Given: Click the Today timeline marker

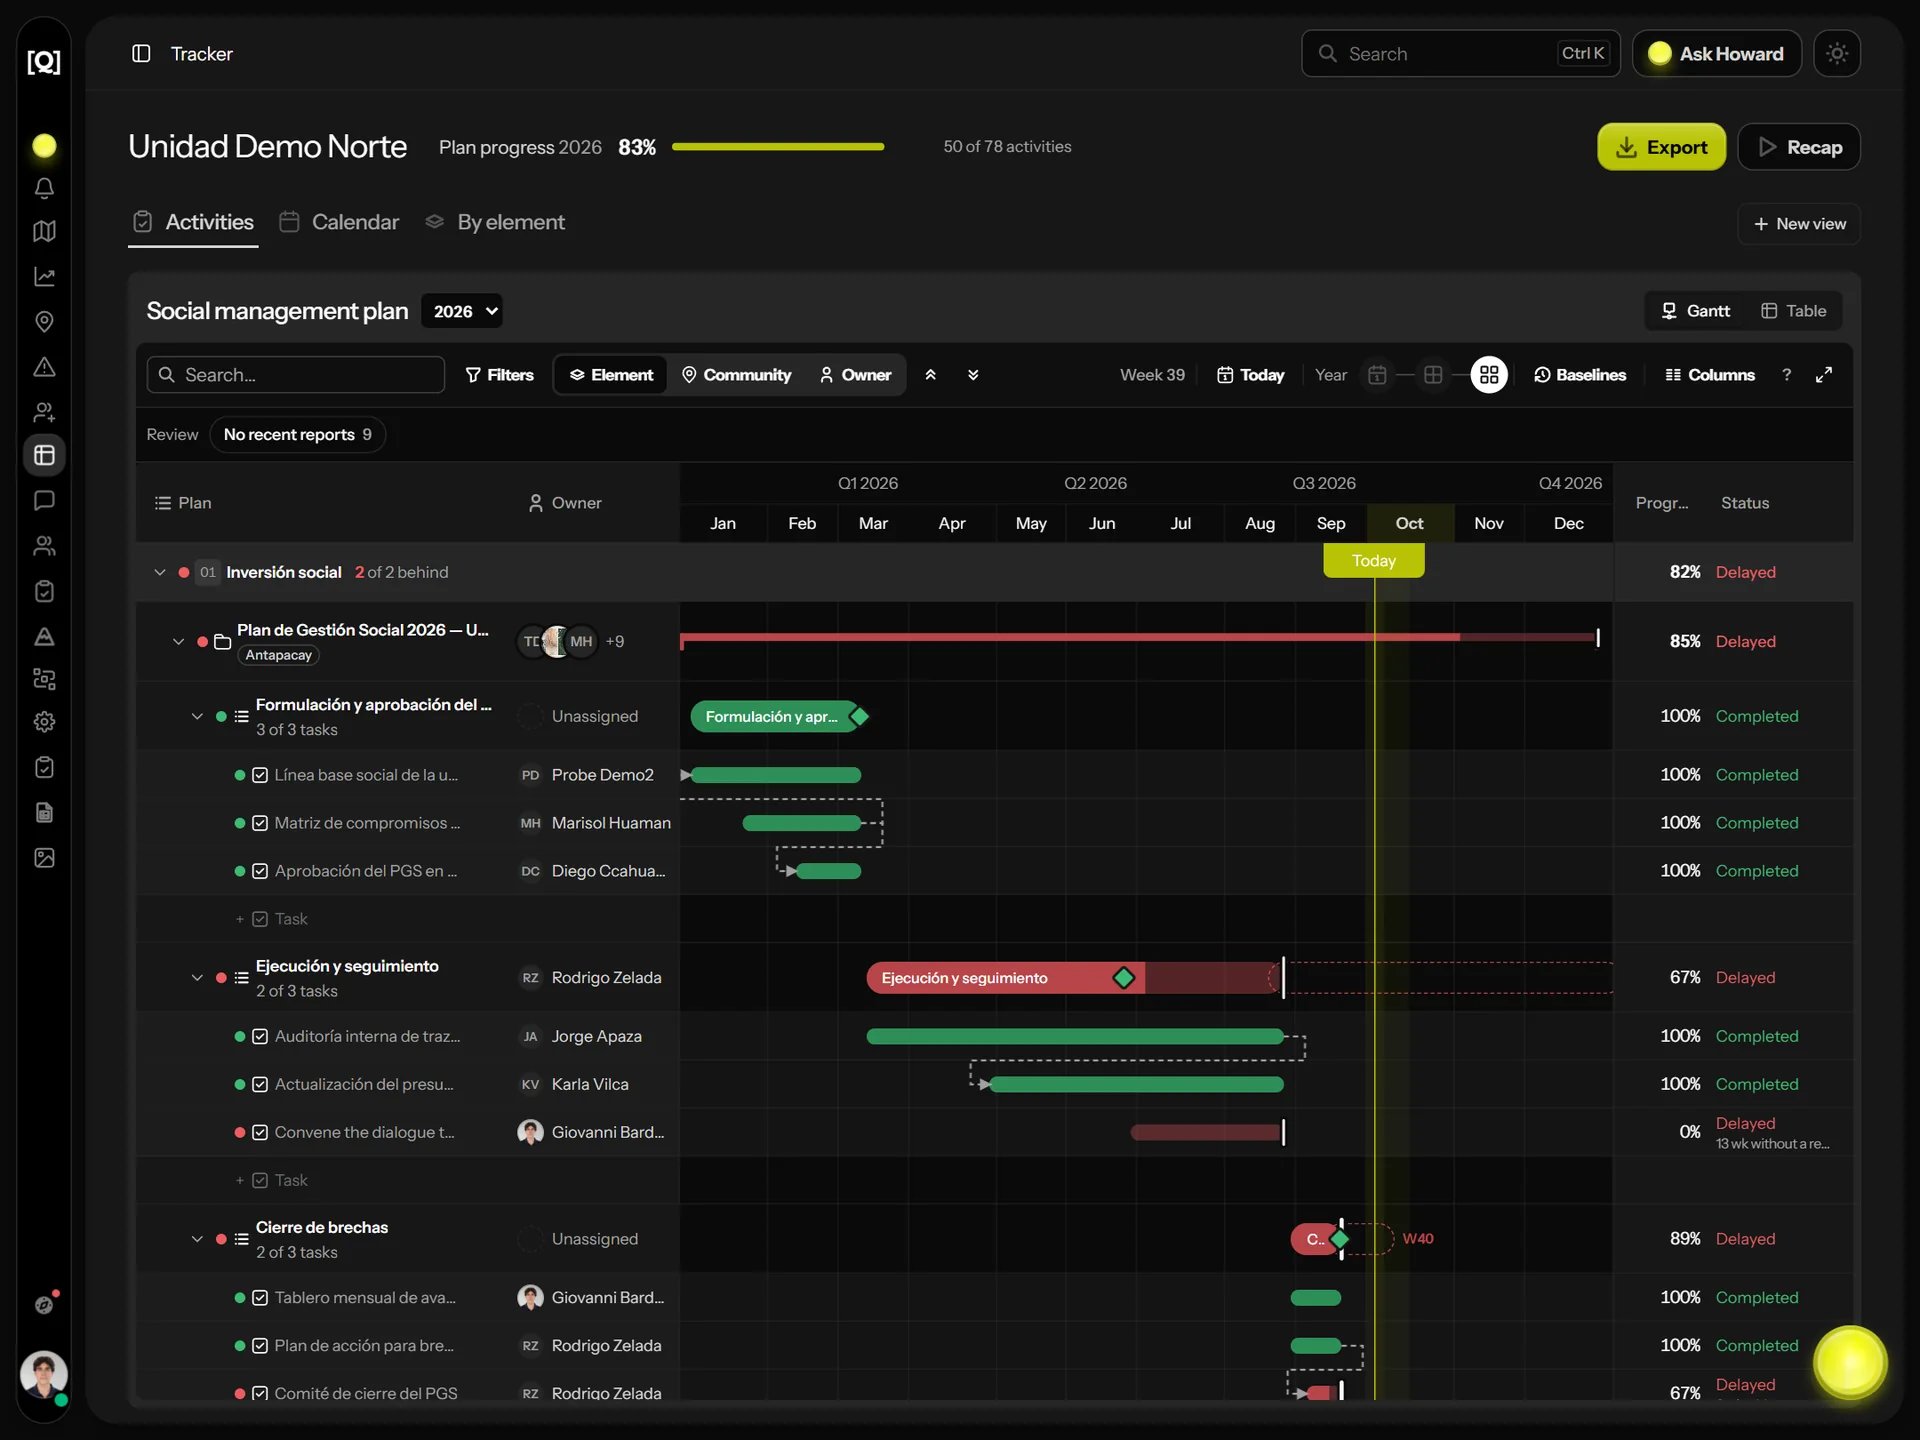Looking at the screenshot, I should pyautogui.click(x=1374, y=561).
